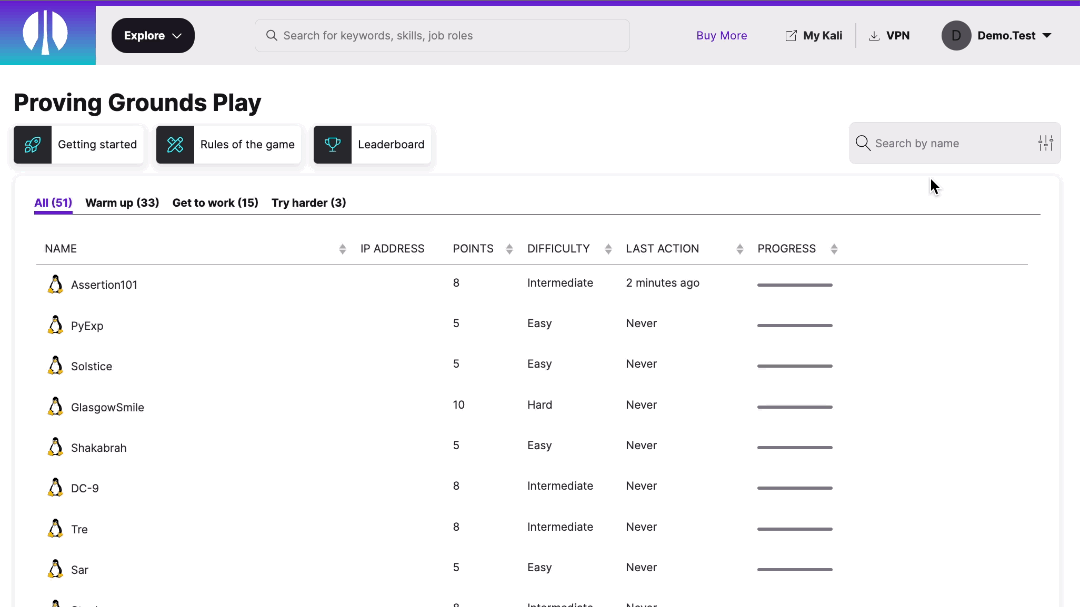Open the Buy More link
Image resolution: width=1080 pixels, height=608 pixels.
pos(721,35)
